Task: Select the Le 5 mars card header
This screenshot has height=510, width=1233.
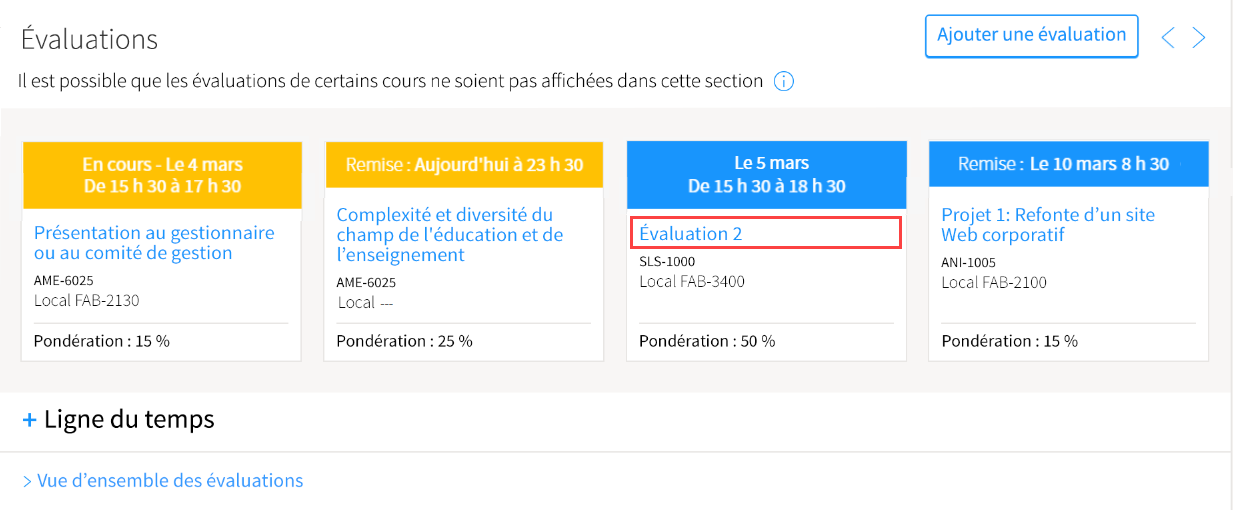Action: pyautogui.click(x=767, y=175)
